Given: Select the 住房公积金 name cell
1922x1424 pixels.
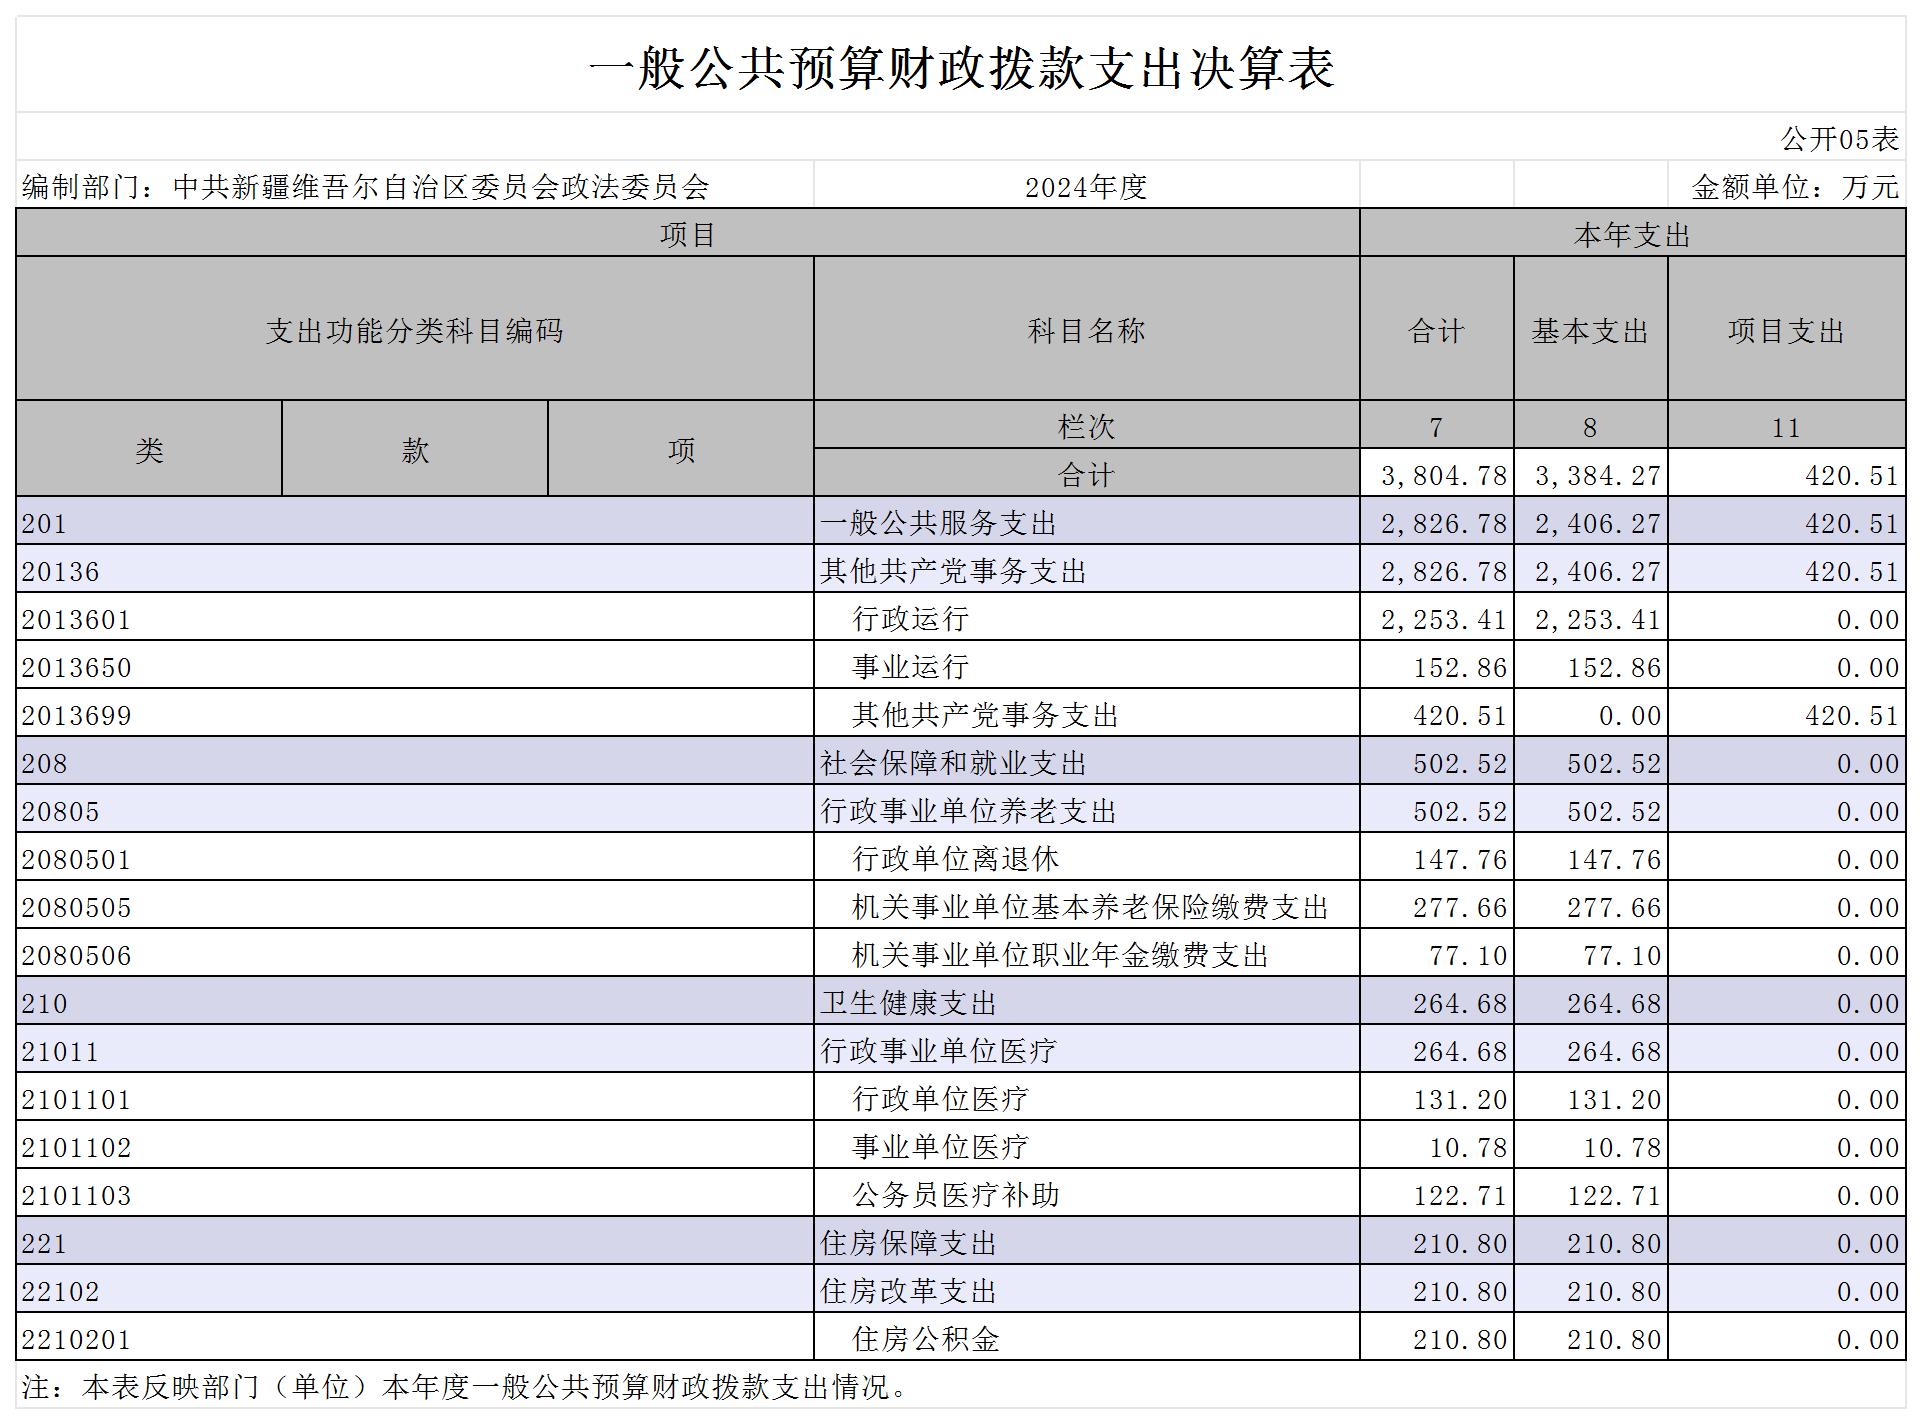Looking at the screenshot, I should coord(925,1339).
